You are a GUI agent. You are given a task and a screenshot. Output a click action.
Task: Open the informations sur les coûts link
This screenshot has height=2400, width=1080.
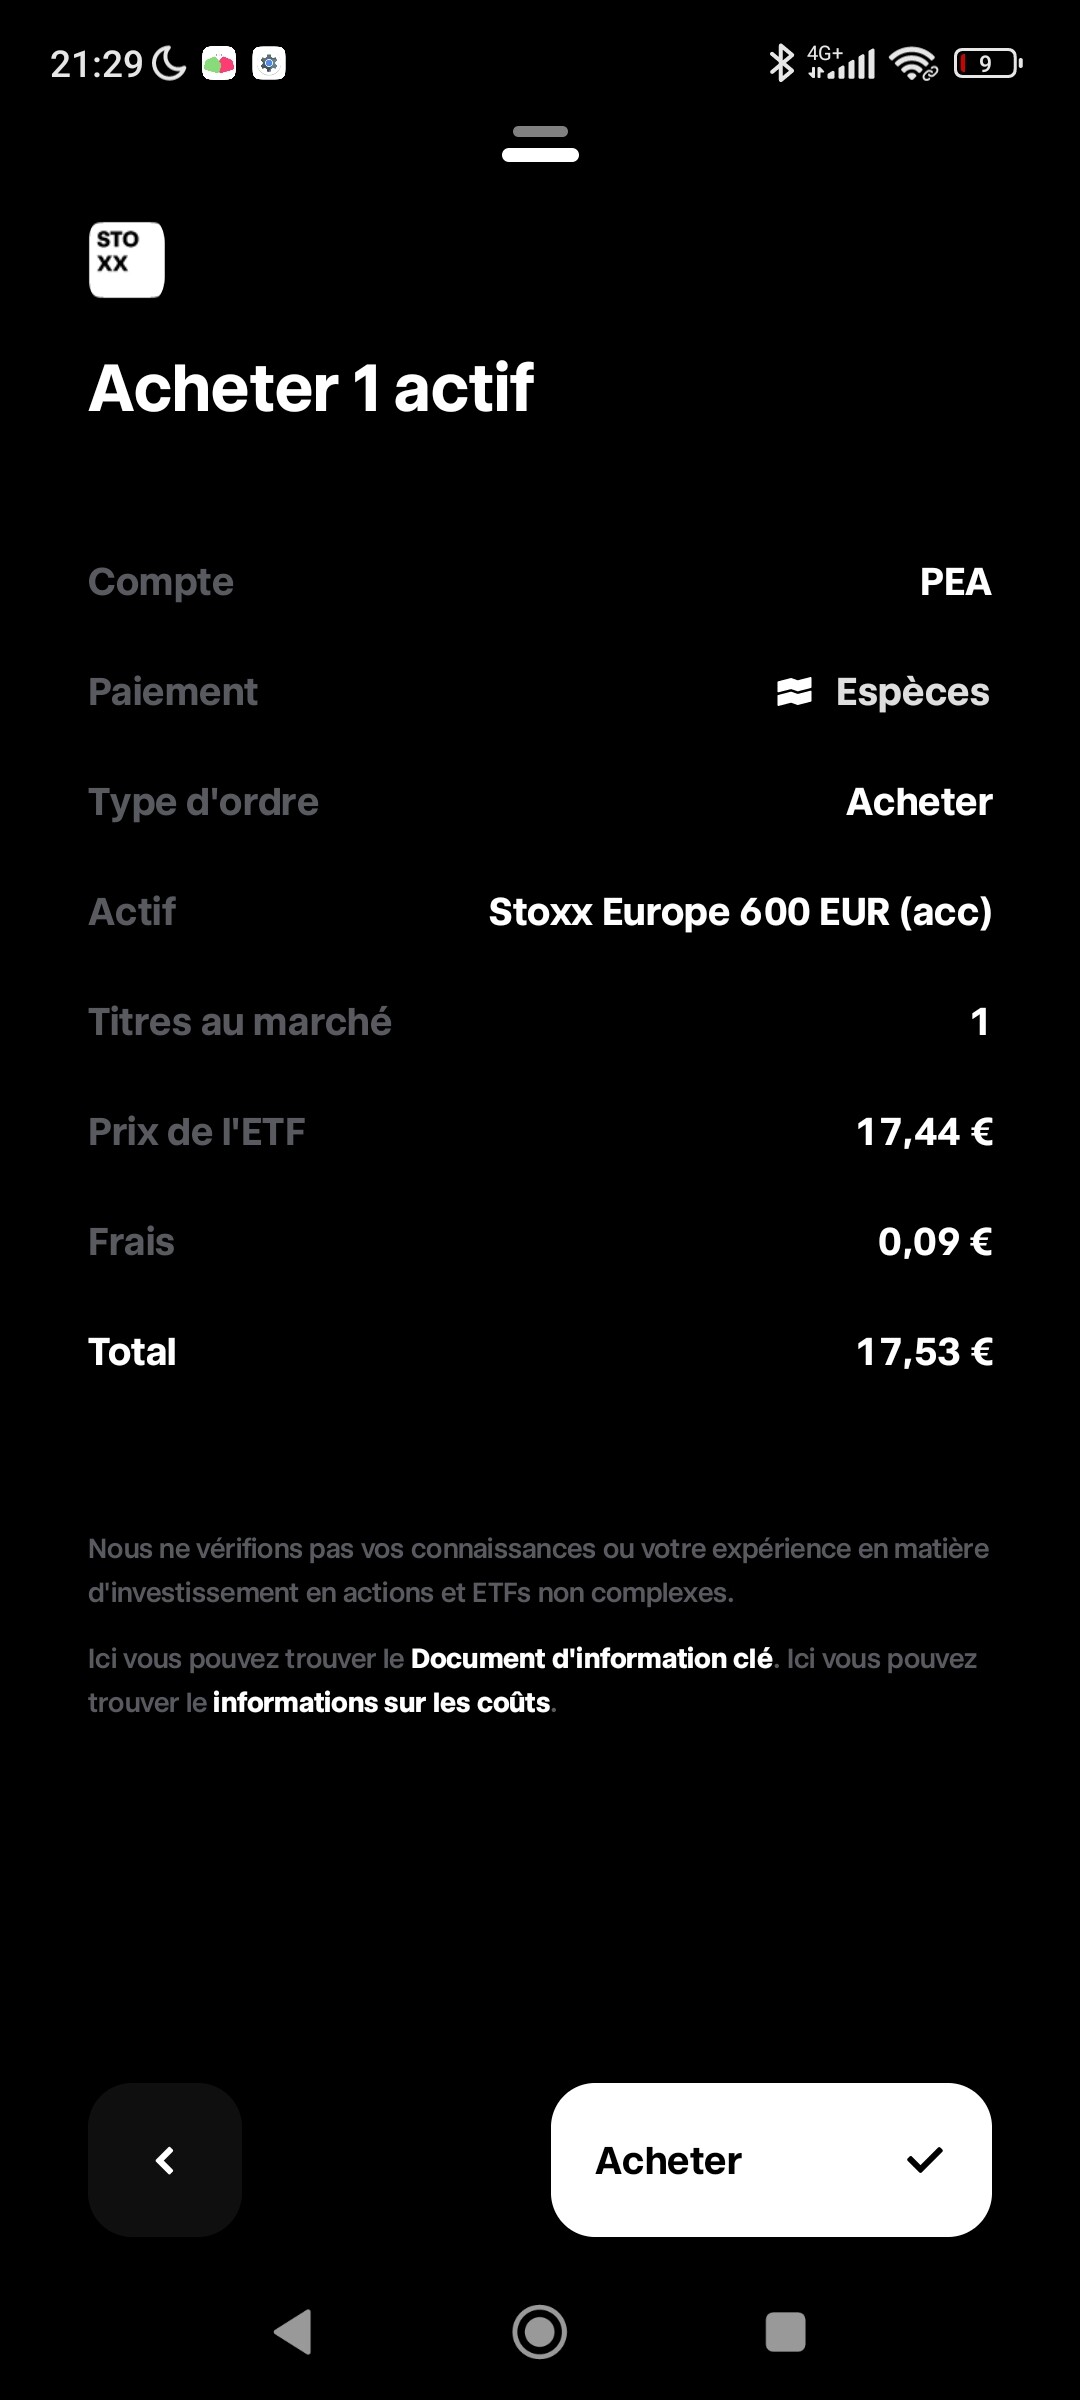point(382,1703)
